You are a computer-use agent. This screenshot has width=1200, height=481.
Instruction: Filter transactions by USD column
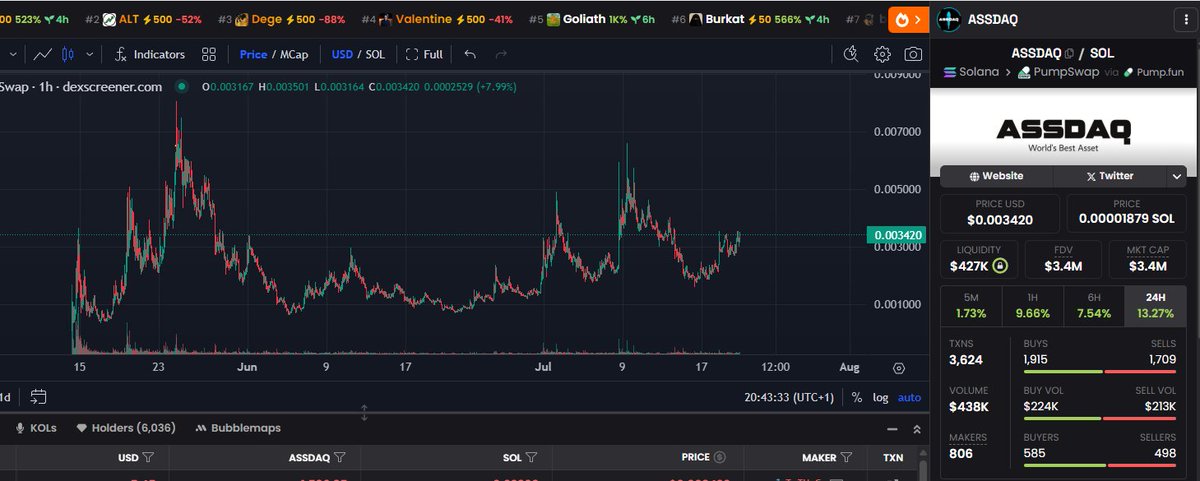click(x=148, y=457)
